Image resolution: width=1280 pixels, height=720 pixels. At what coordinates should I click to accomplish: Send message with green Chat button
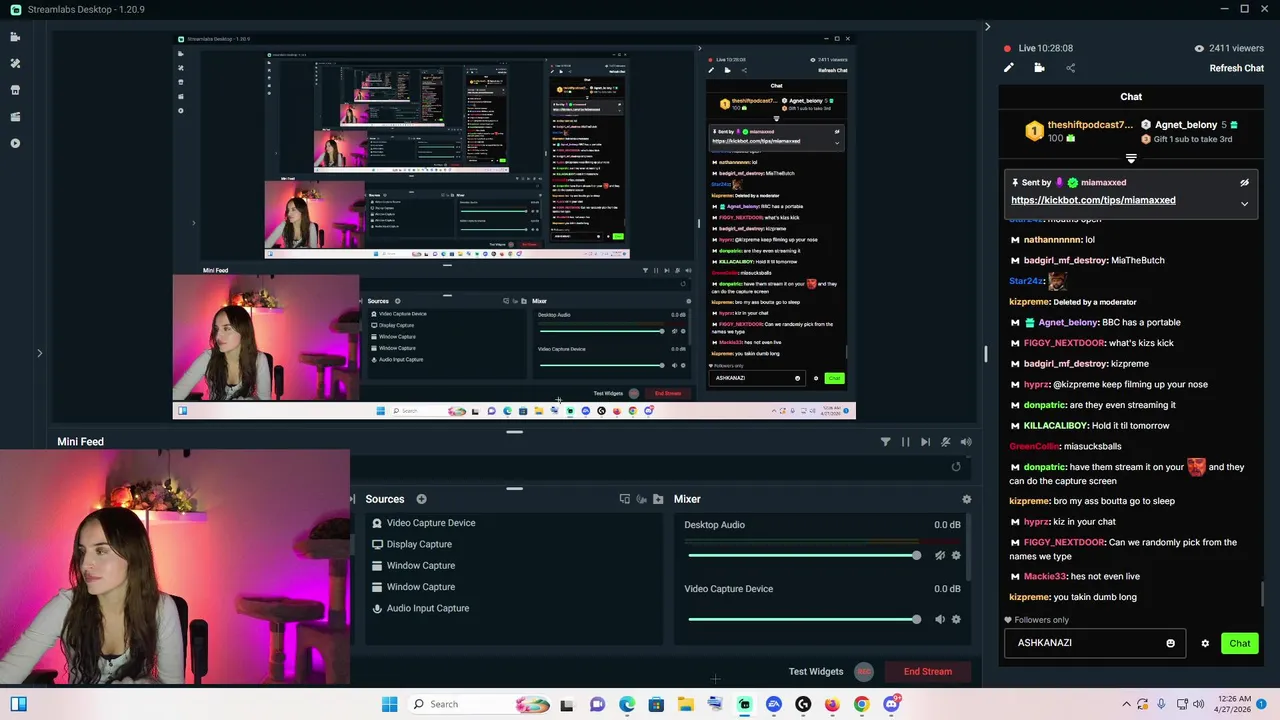(1239, 643)
